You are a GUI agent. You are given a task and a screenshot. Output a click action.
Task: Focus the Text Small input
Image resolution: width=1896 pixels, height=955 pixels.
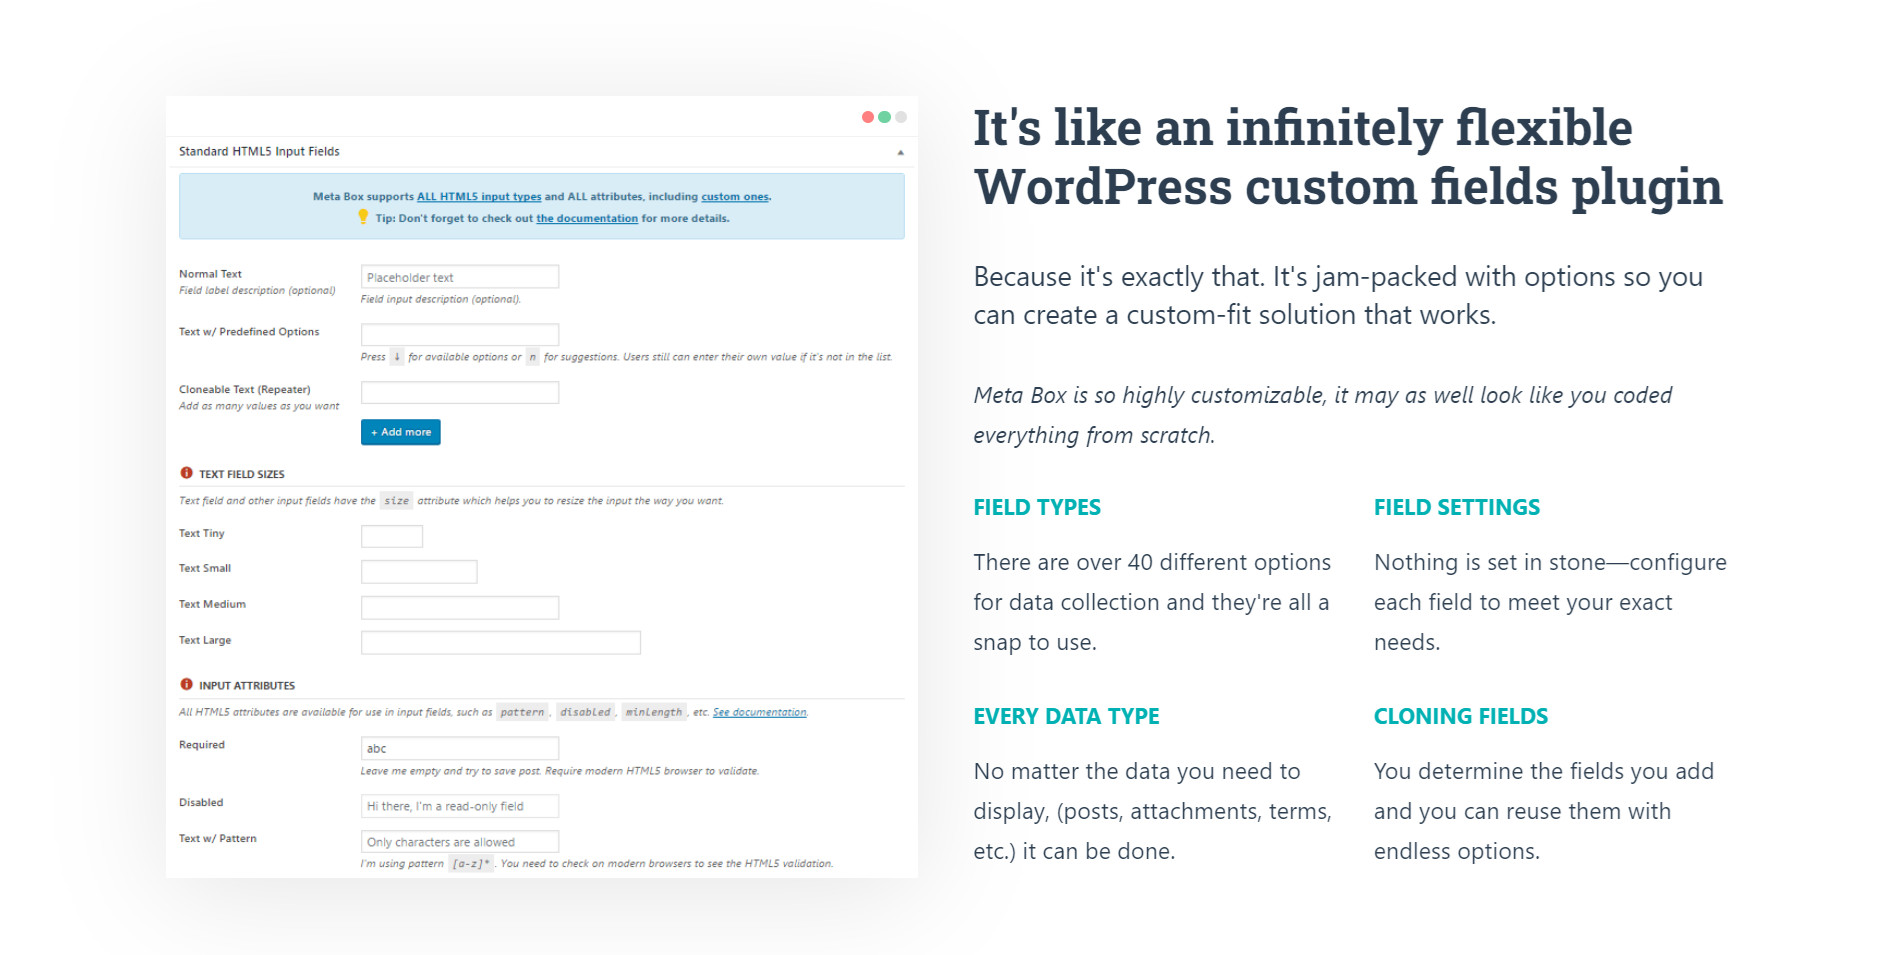click(419, 572)
